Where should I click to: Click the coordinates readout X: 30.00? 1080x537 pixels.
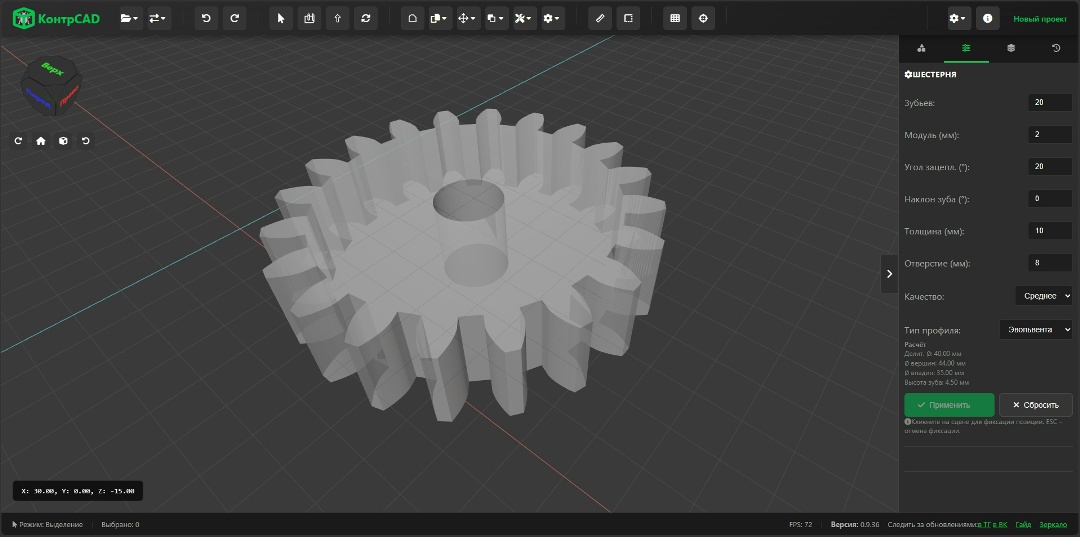(78, 491)
